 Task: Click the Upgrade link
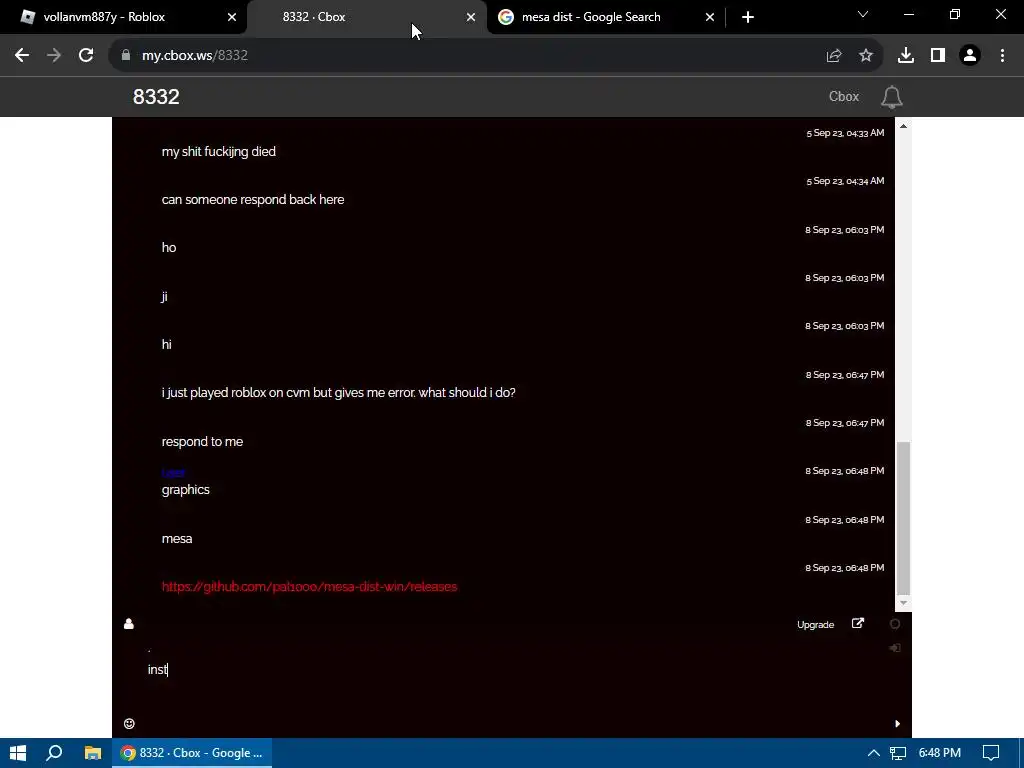[816, 624]
